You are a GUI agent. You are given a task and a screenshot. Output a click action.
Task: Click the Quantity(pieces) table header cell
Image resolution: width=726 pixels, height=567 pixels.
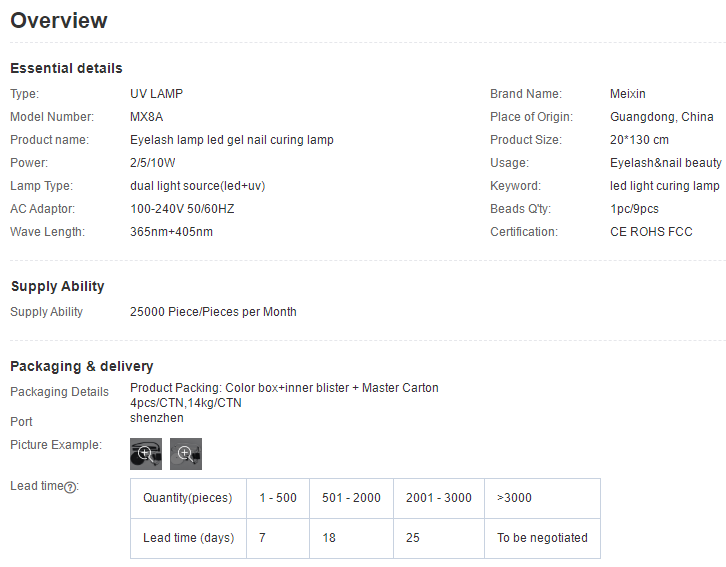click(x=187, y=498)
